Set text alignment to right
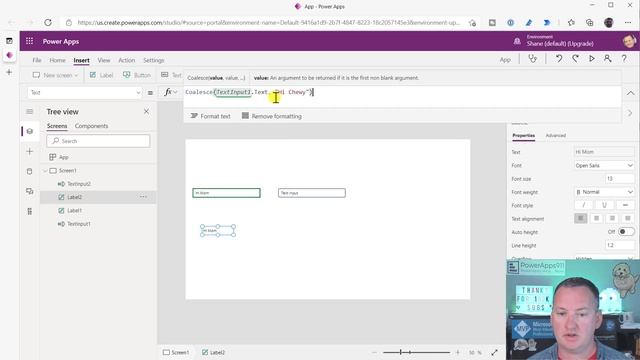 point(612,218)
